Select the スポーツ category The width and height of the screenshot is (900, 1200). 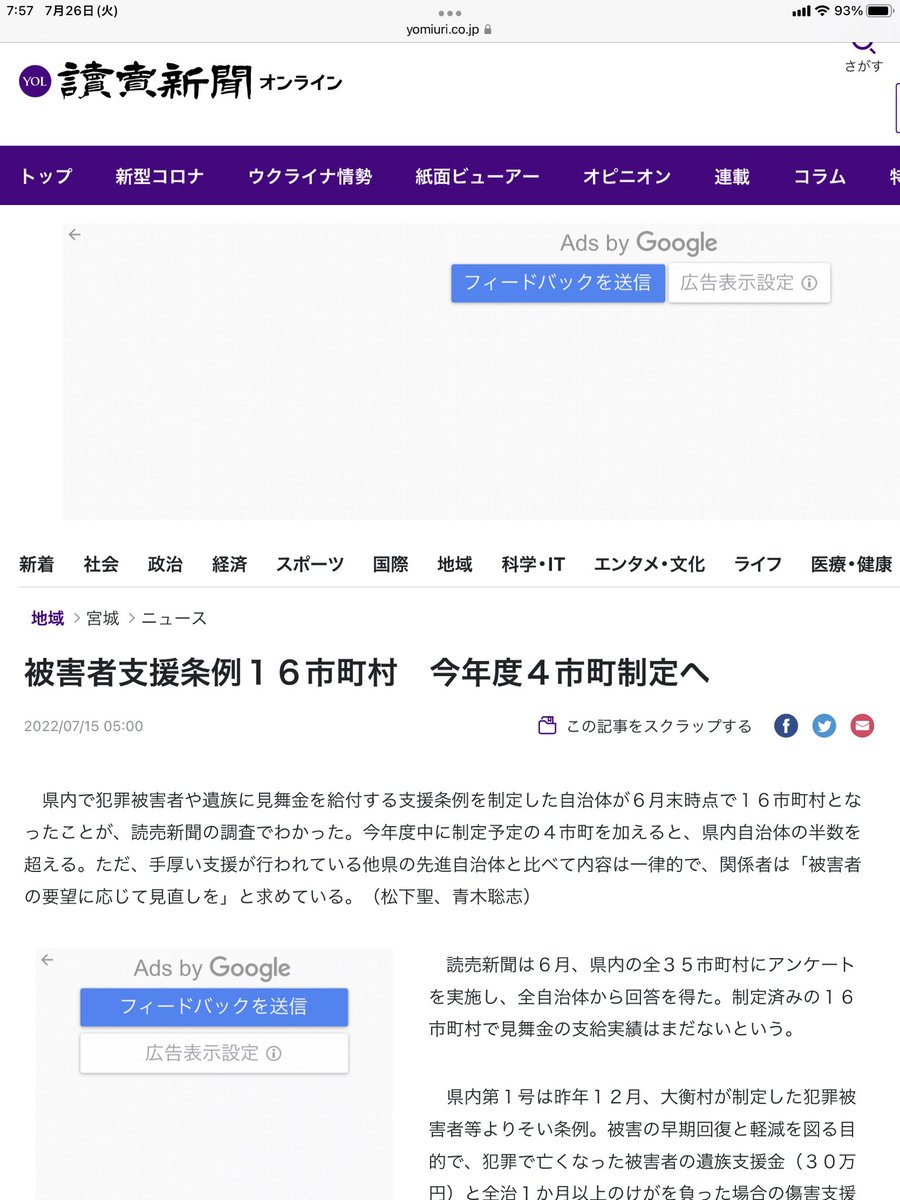tap(310, 564)
